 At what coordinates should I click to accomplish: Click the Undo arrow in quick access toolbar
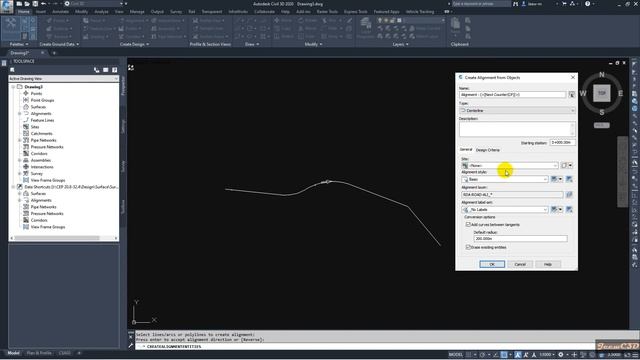pyautogui.click(x=43, y=4)
